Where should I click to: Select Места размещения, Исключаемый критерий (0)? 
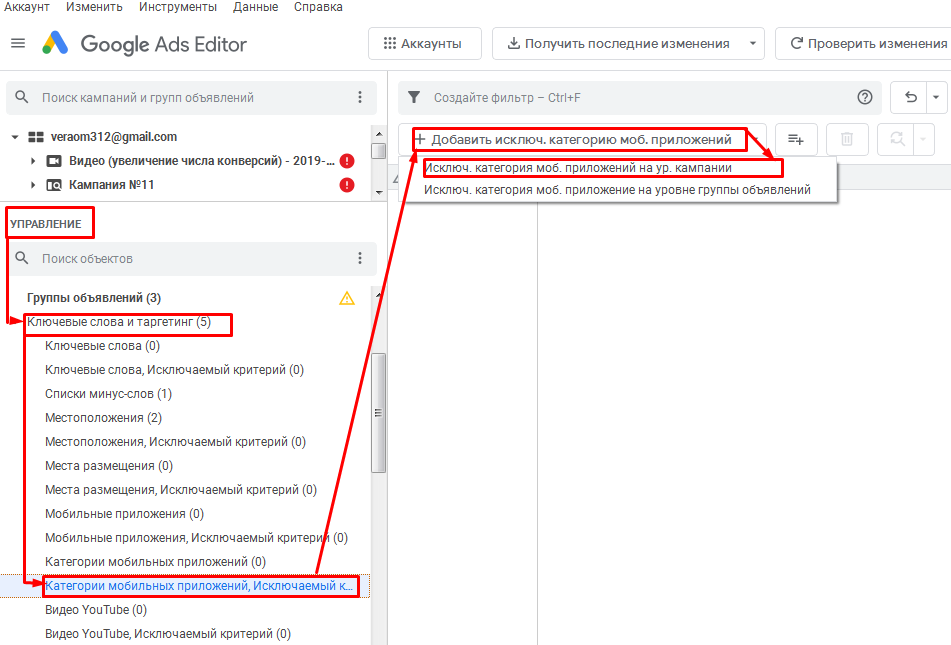(181, 490)
